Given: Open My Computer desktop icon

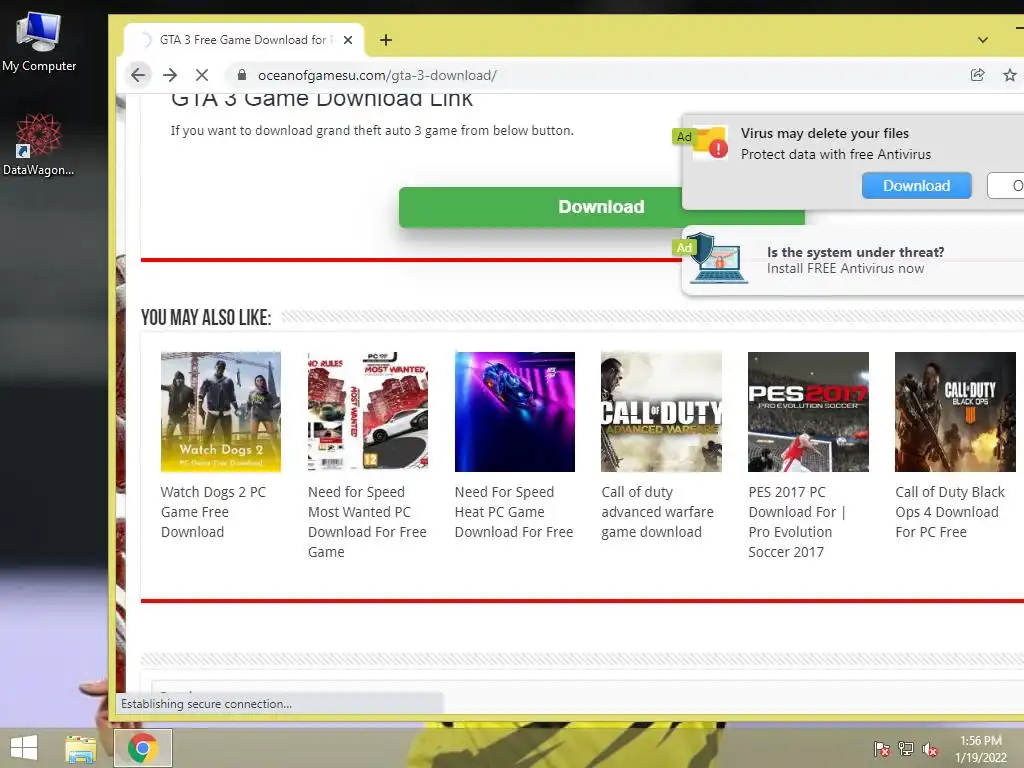Looking at the screenshot, I should 39,41.
